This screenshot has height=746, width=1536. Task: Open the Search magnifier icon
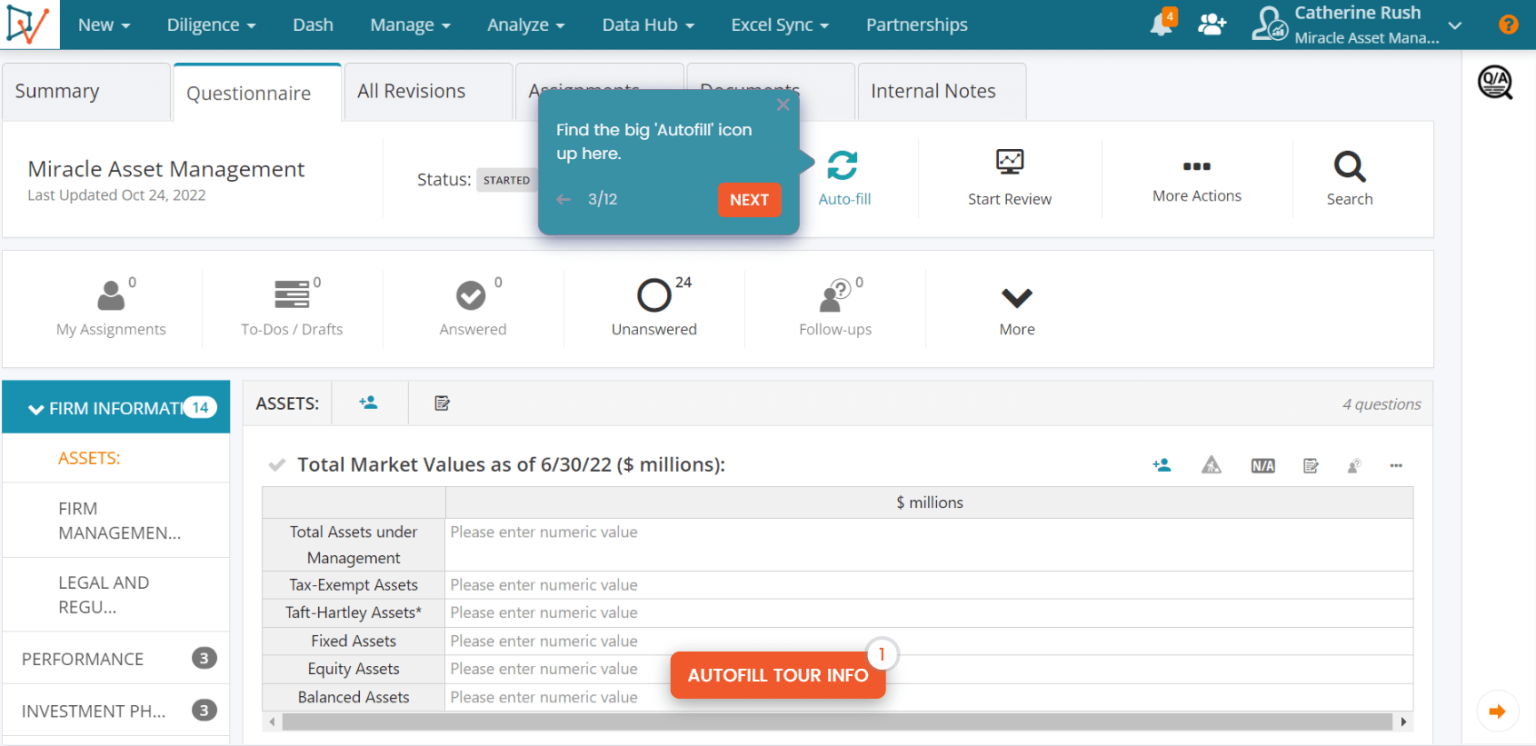click(x=1349, y=166)
